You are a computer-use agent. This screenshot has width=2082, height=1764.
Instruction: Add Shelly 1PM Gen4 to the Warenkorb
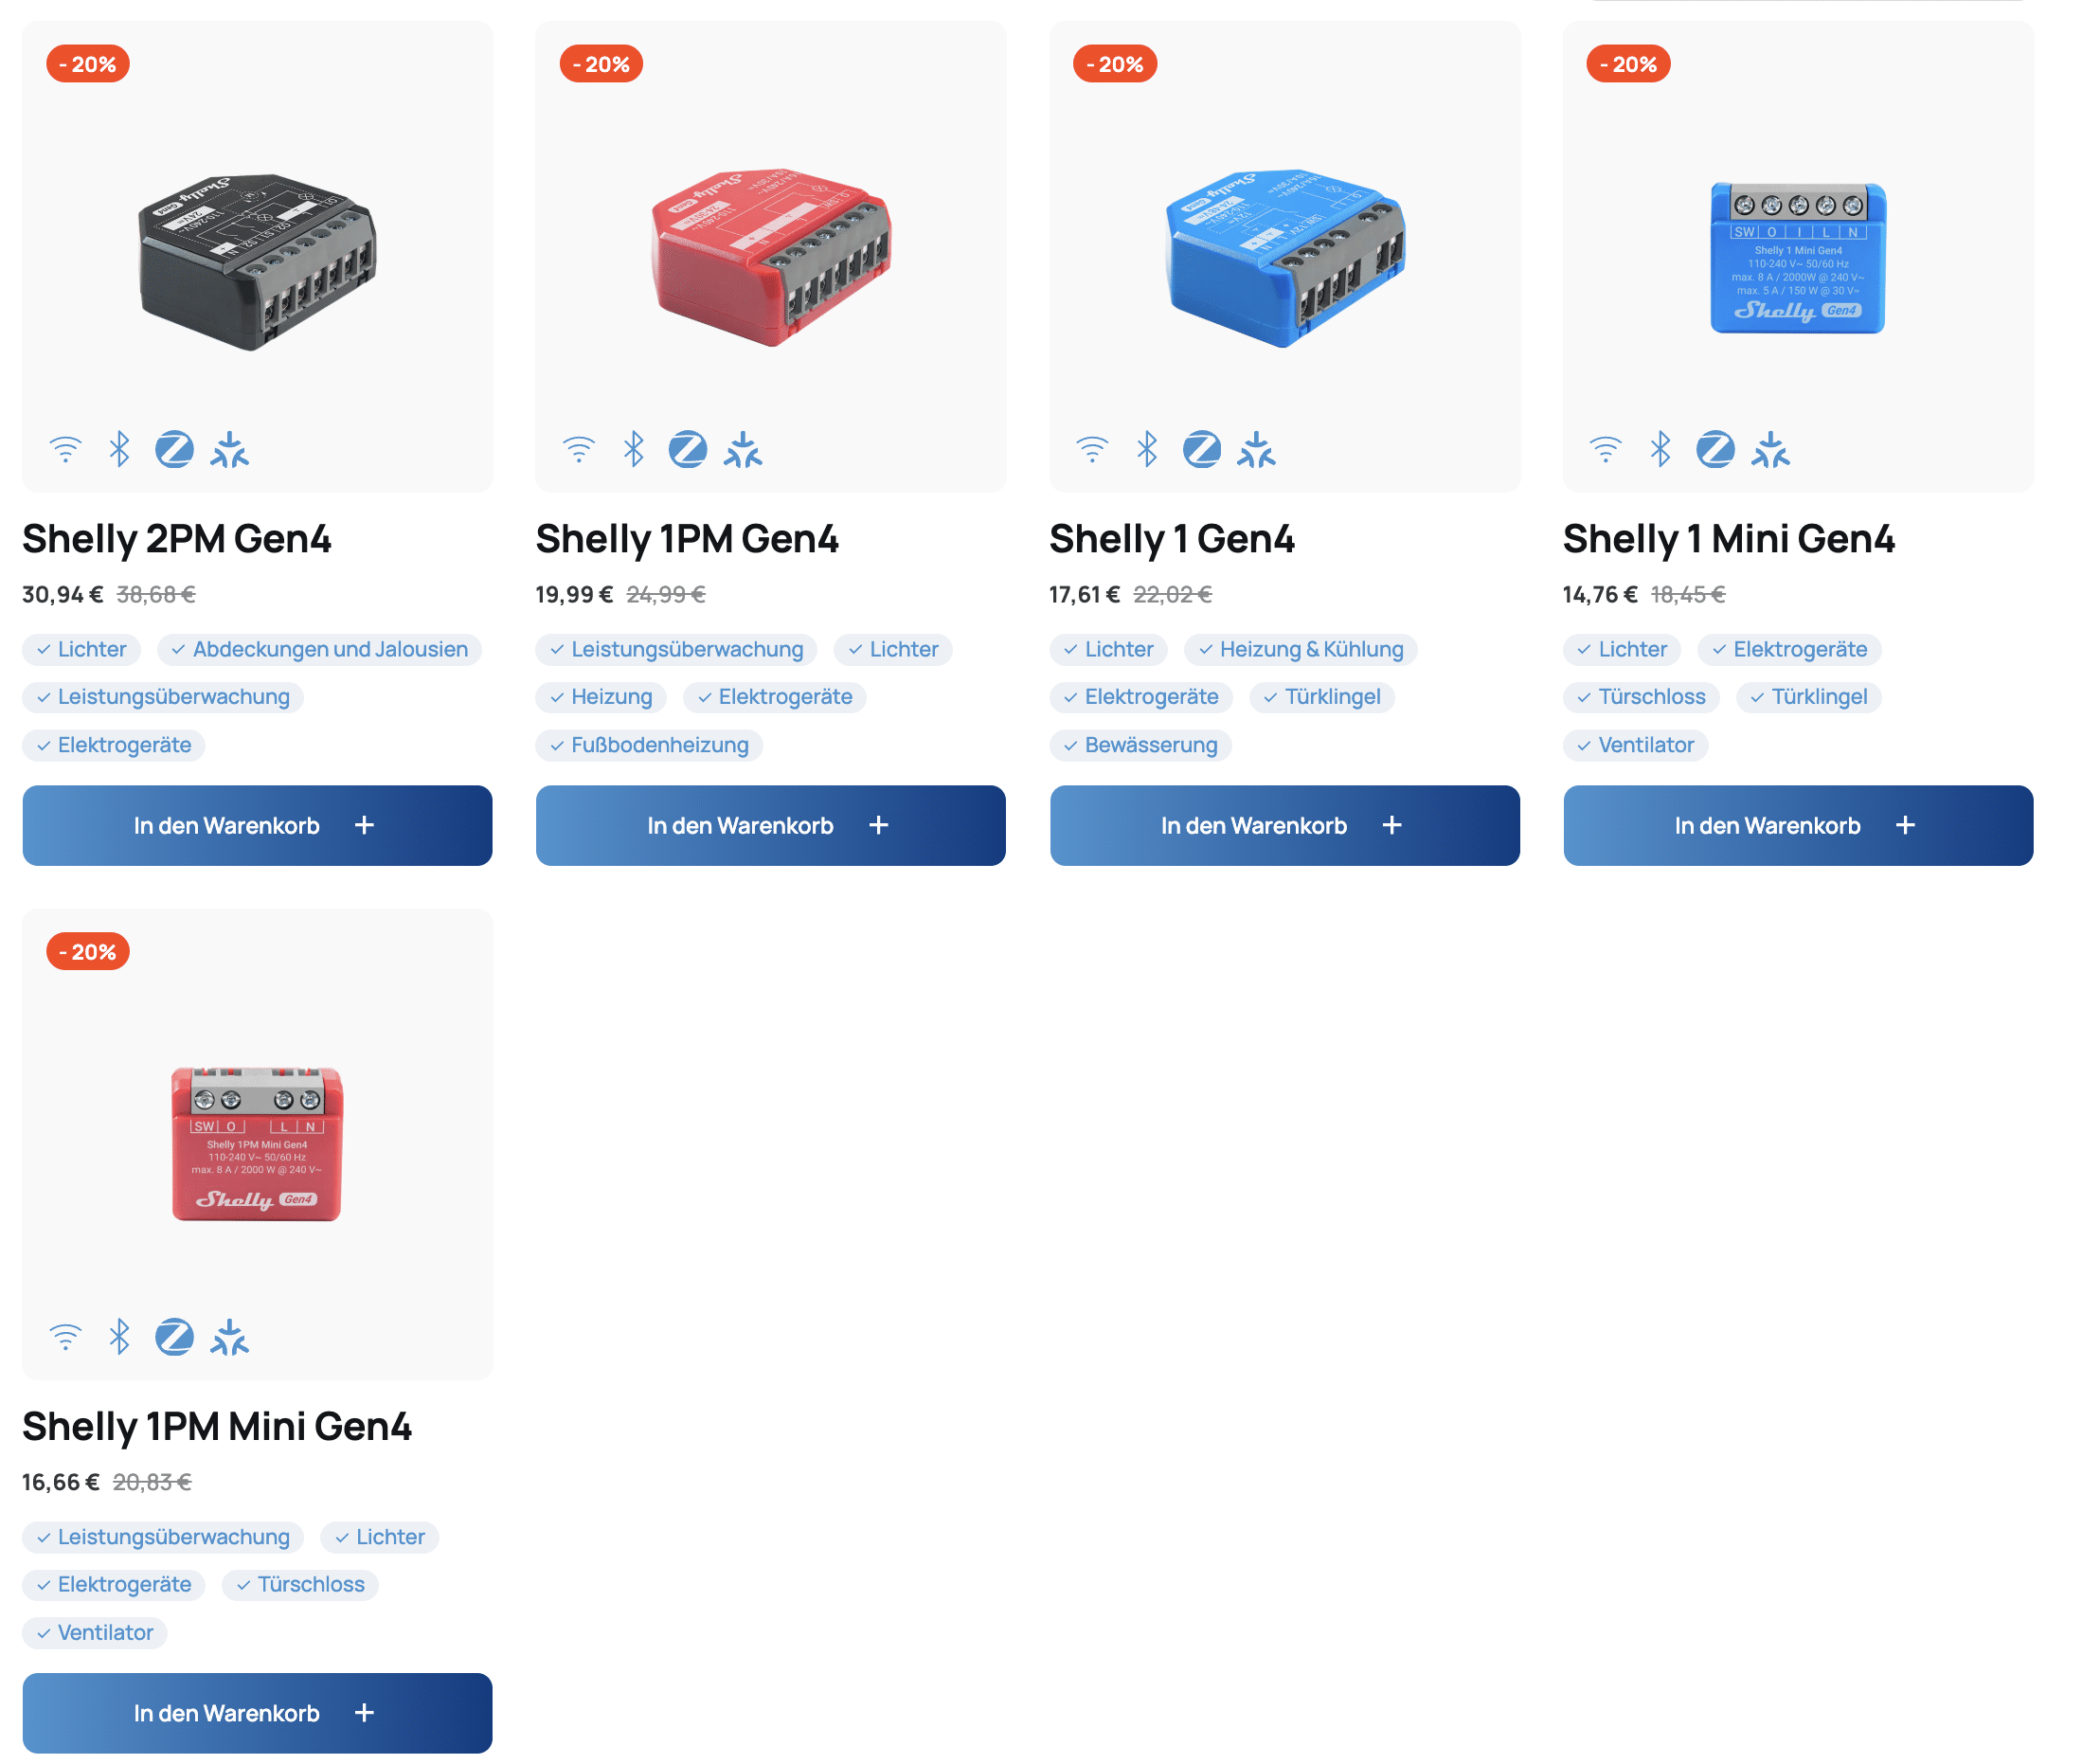tap(770, 825)
